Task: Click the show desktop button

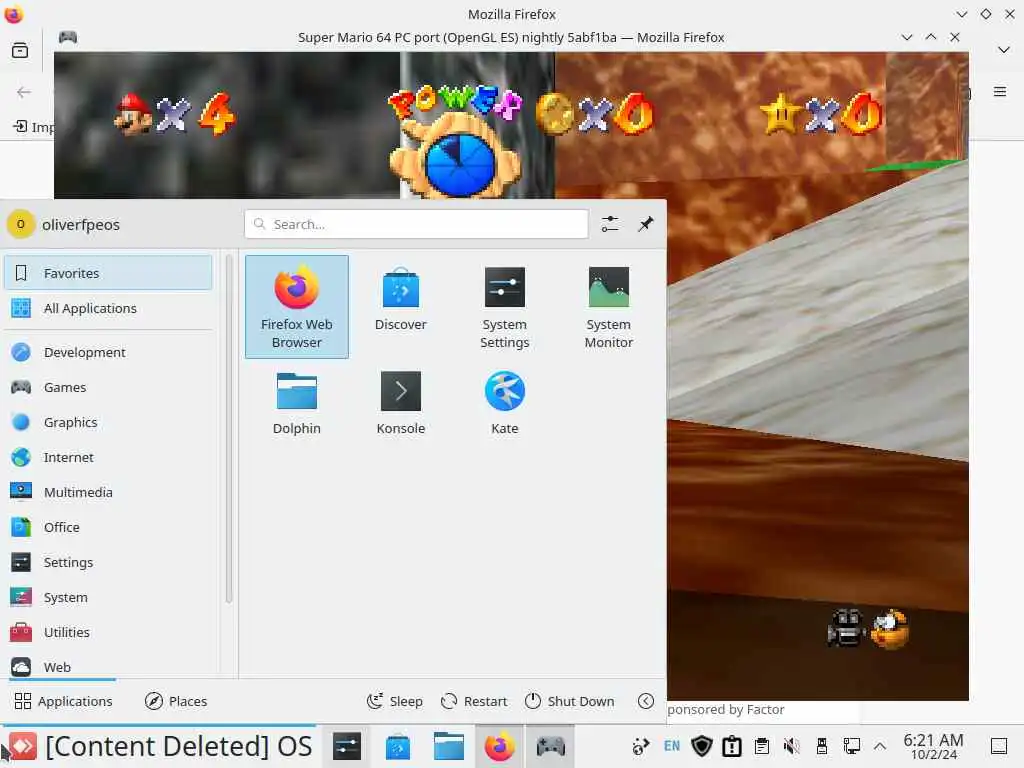Action: coord(999,746)
